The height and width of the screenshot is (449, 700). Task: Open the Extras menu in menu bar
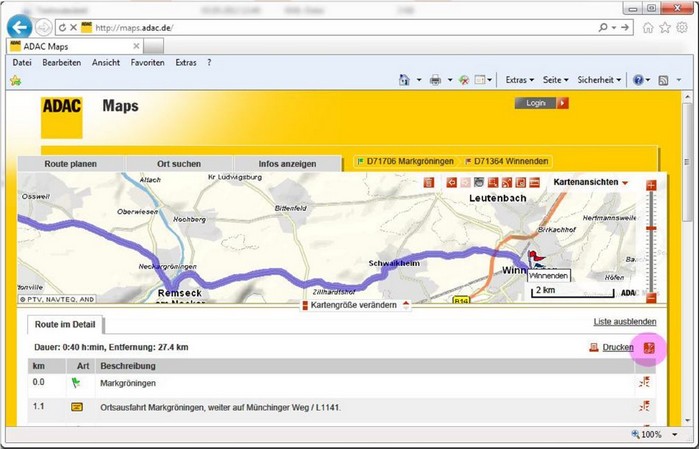pos(186,62)
